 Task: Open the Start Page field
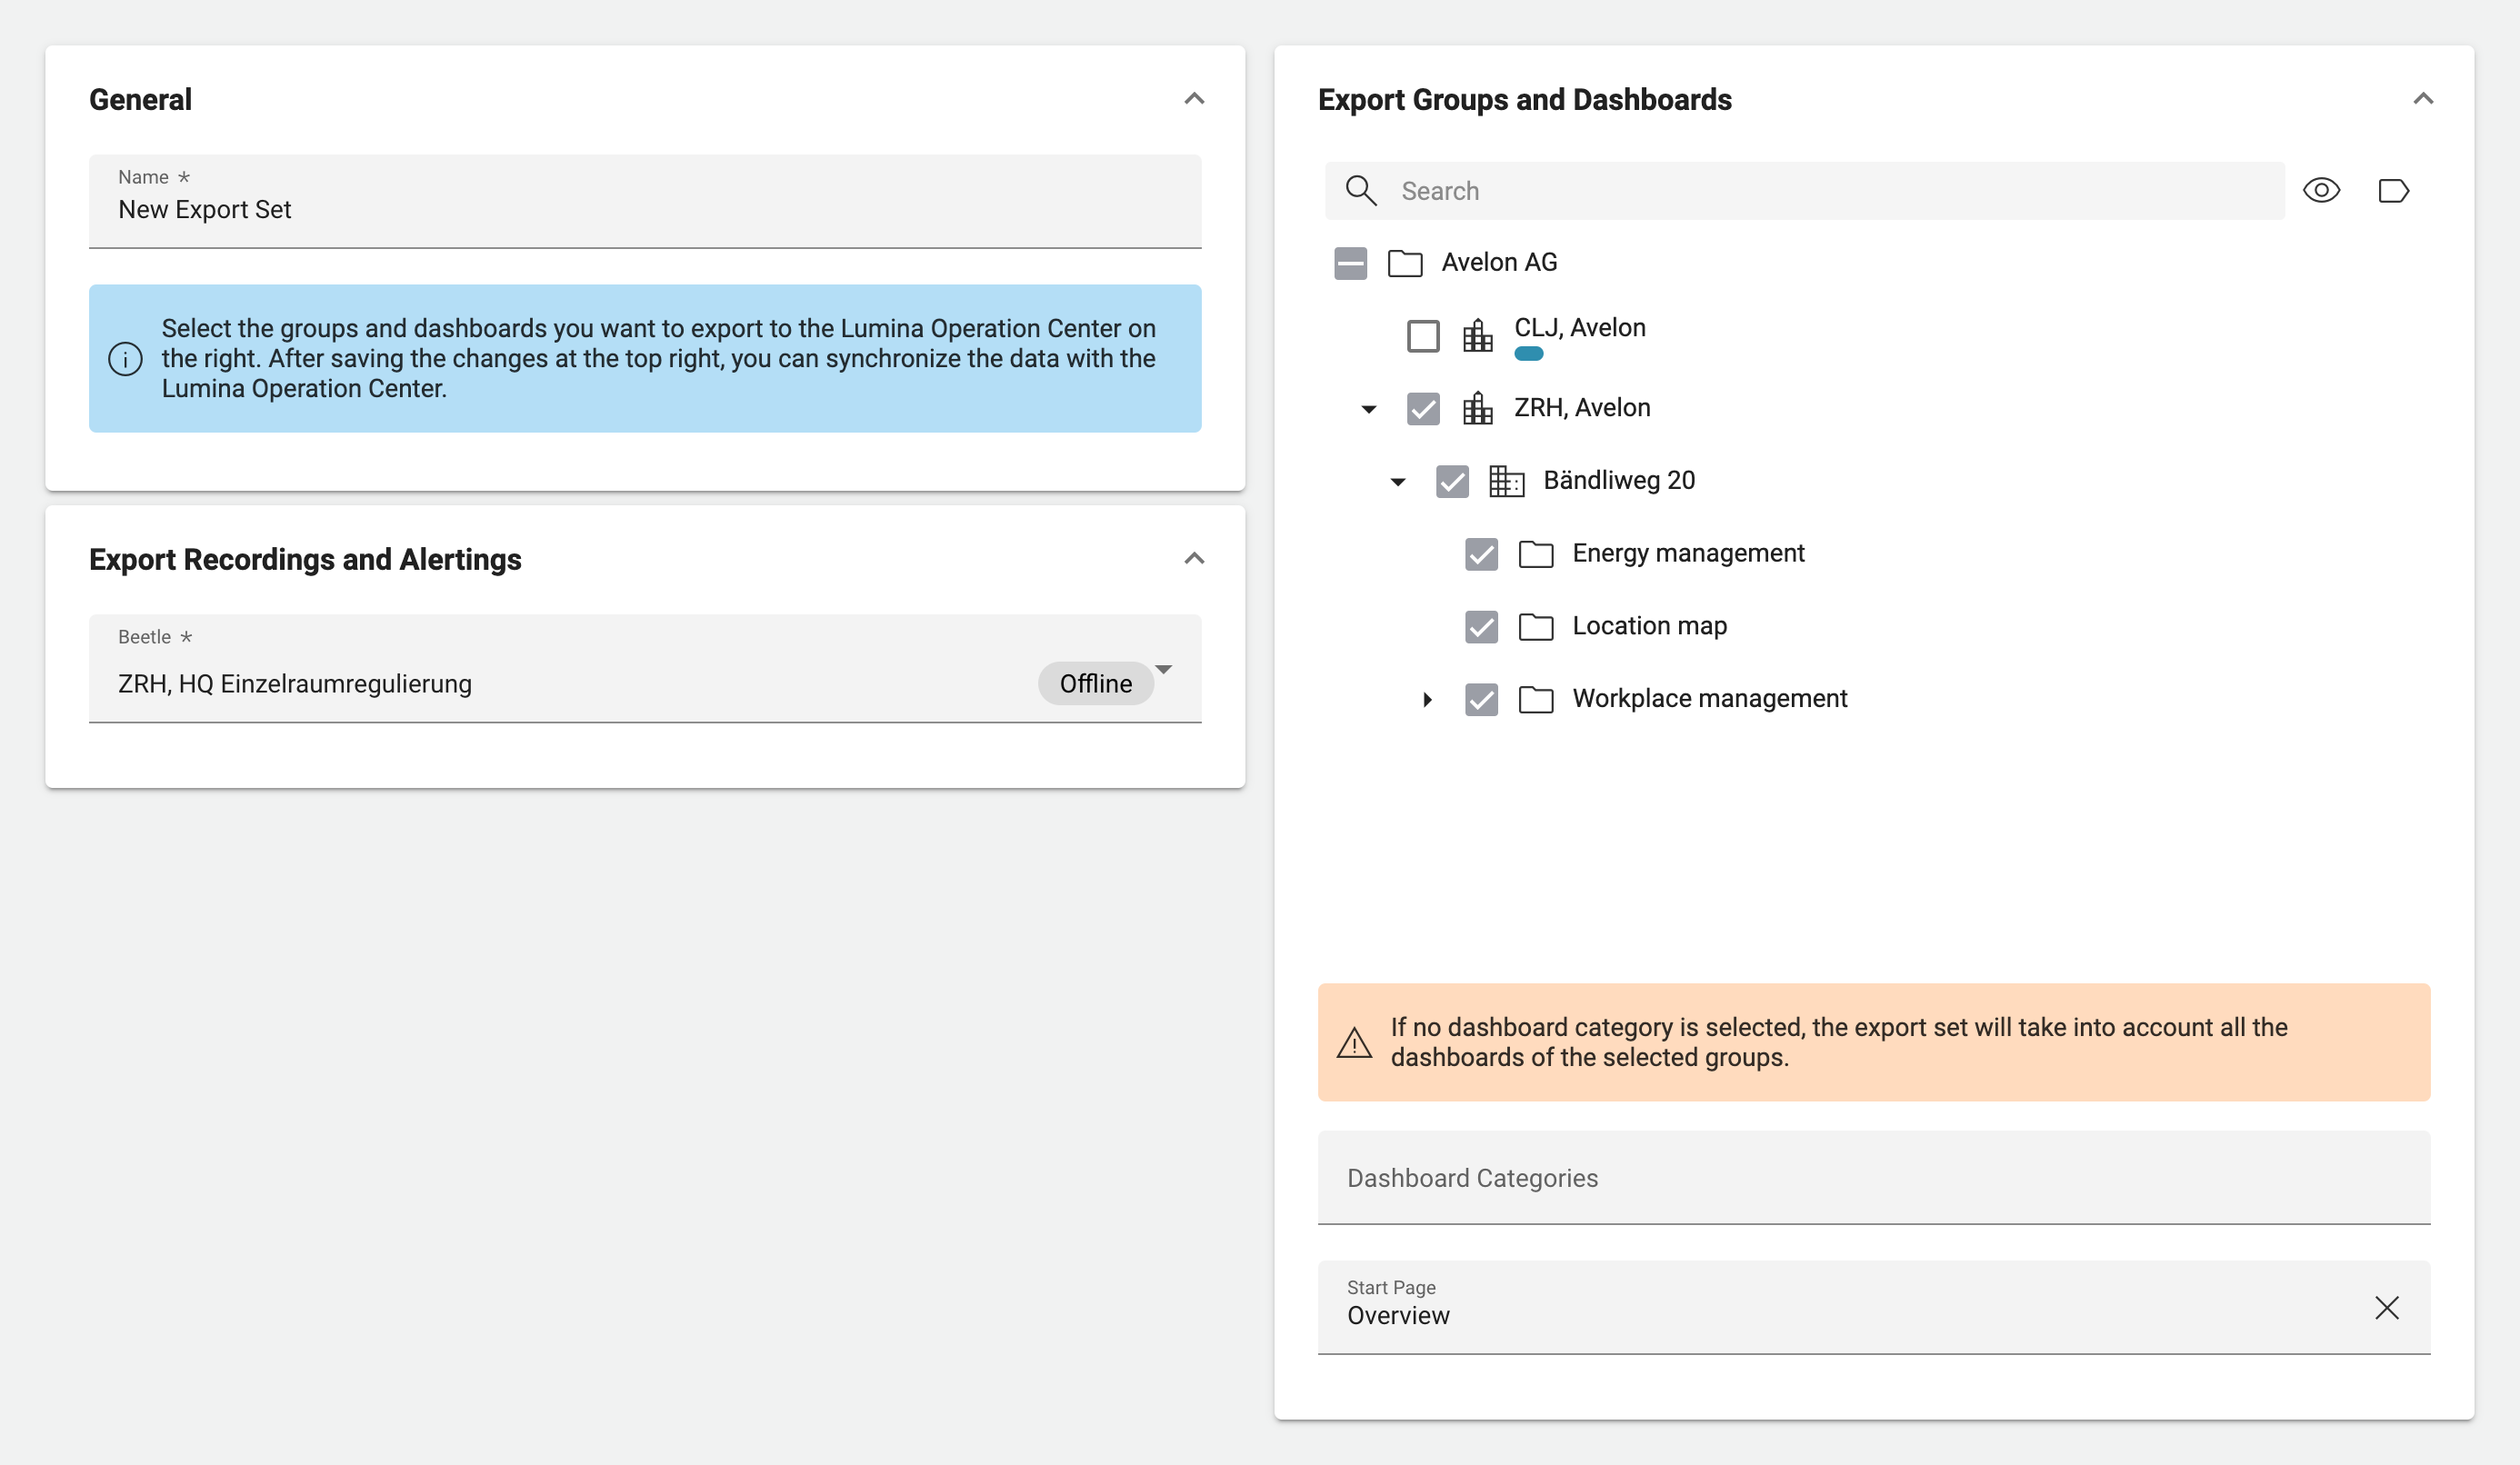tap(1873, 1307)
